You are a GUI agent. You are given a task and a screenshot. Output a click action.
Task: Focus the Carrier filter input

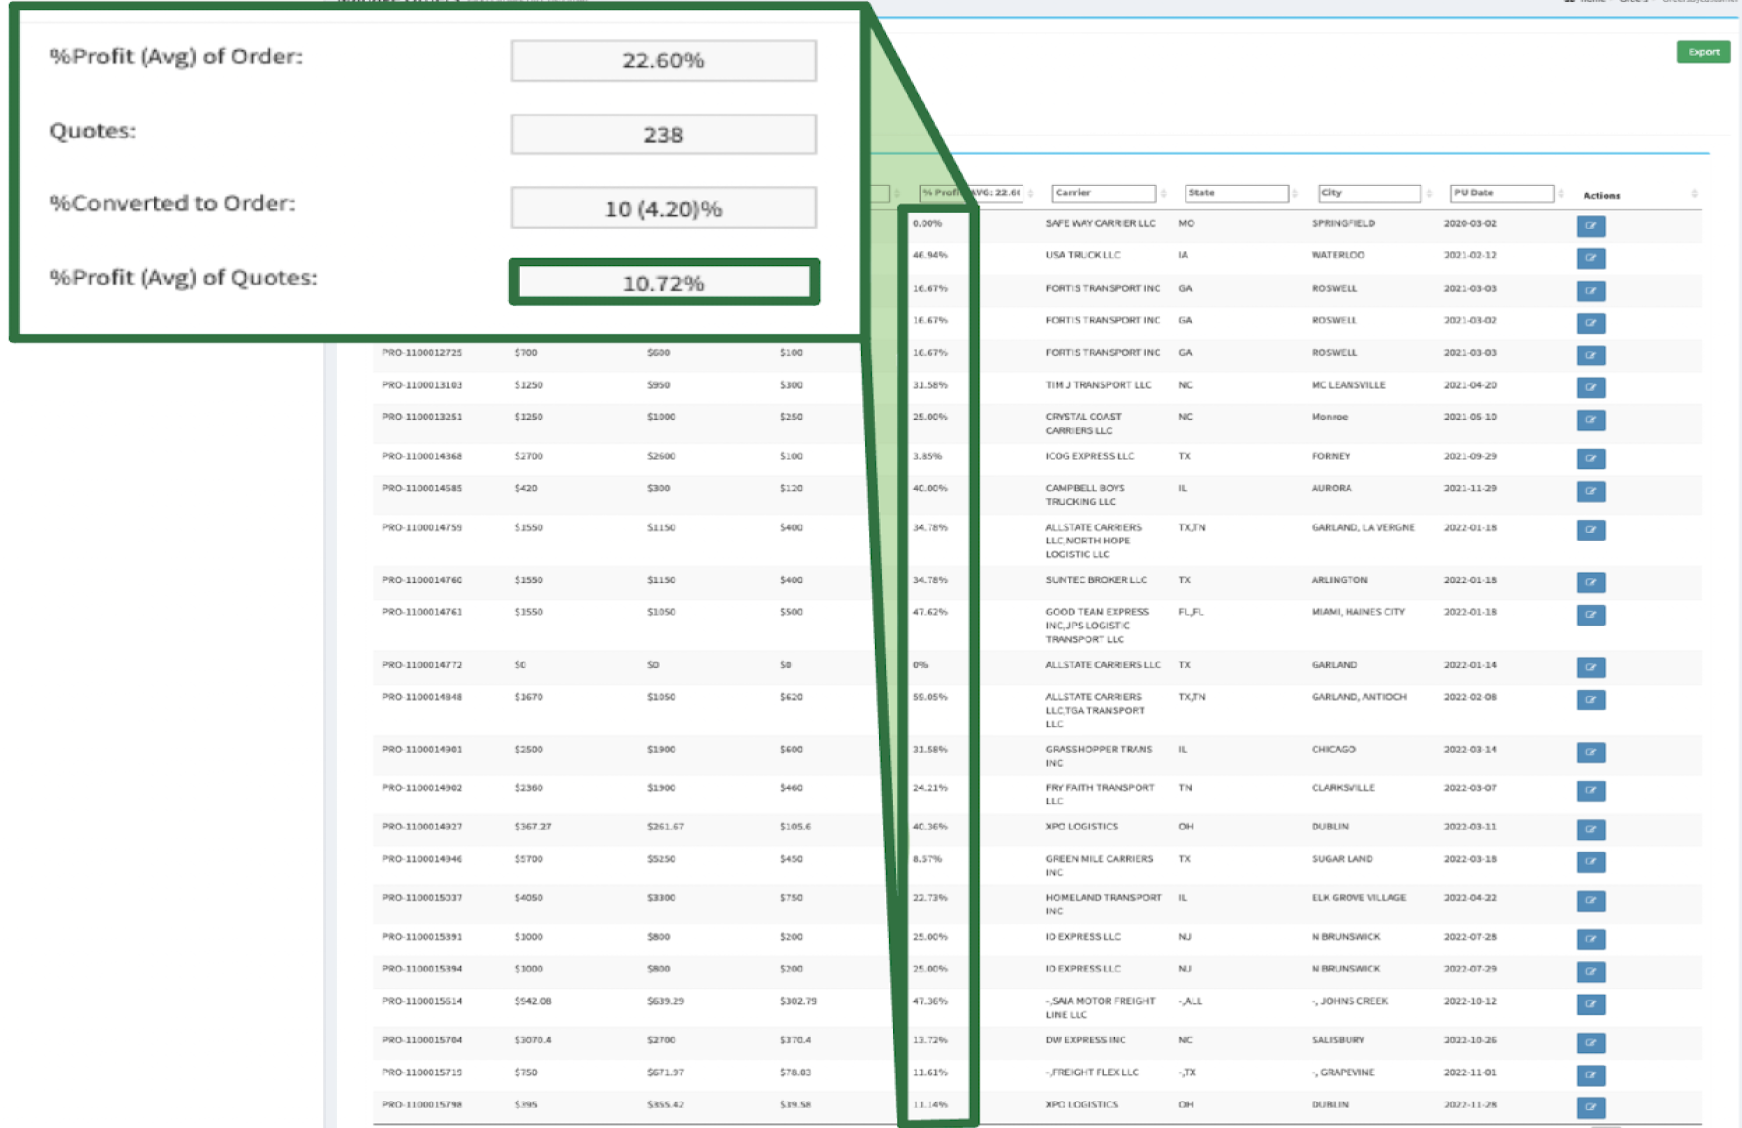coord(1103,193)
